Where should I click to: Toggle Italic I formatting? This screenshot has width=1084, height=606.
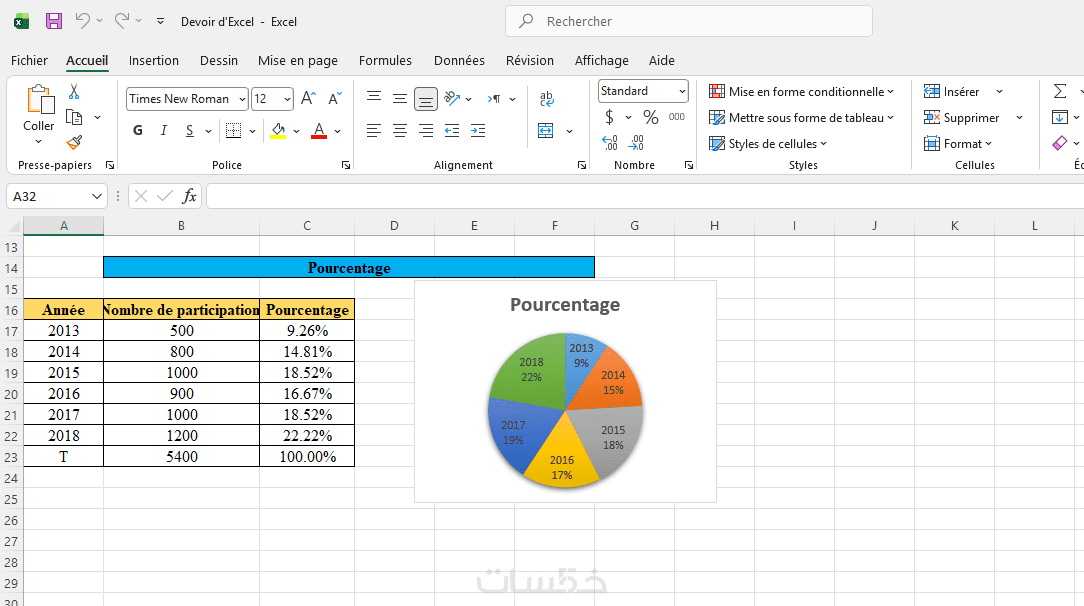[x=164, y=131]
